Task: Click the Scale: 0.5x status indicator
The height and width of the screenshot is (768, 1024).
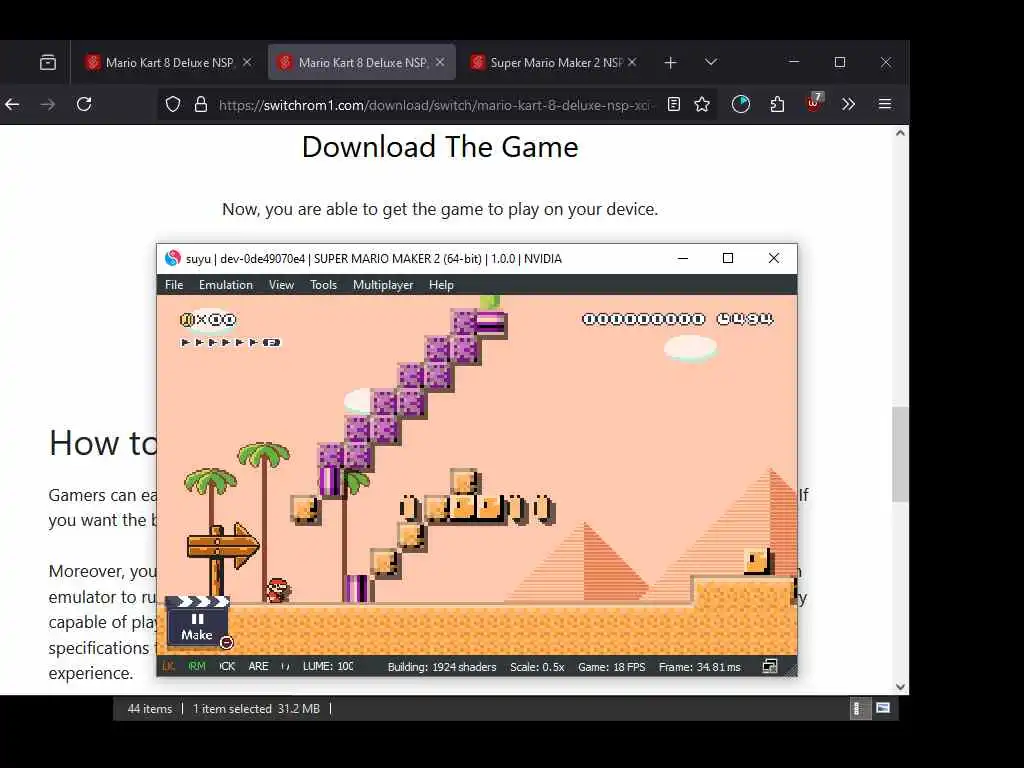Action: point(537,667)
